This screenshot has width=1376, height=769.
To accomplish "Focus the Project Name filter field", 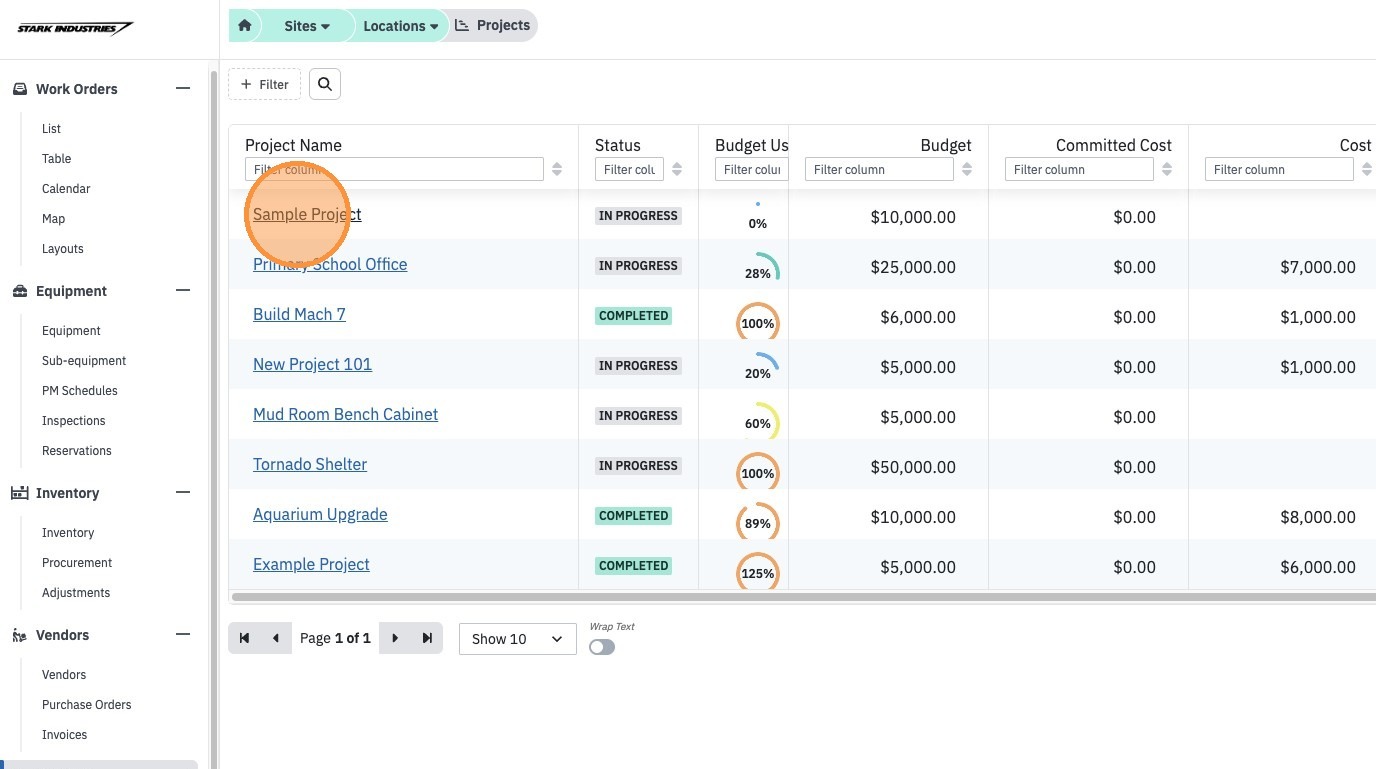I will pos(394,169).
